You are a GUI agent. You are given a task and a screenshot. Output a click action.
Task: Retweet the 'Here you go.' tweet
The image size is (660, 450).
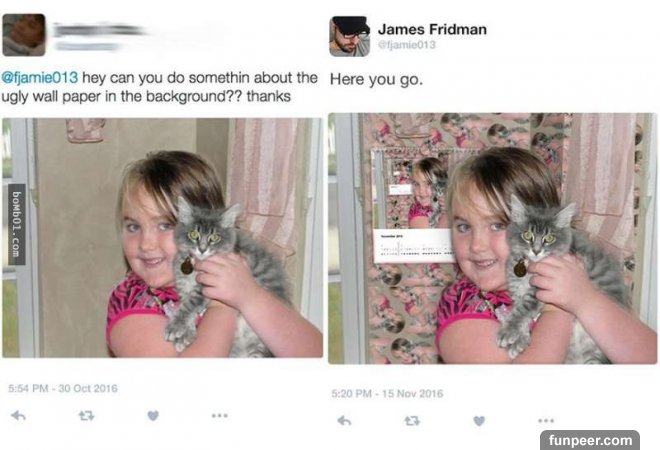pyautogui.click(x=412, y=421)
